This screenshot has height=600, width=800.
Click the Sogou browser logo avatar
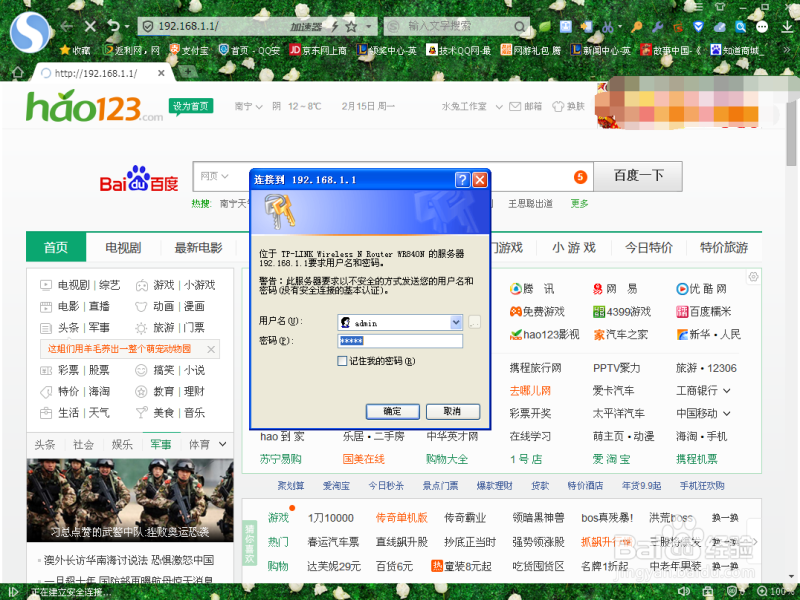[x=30, y=32]
